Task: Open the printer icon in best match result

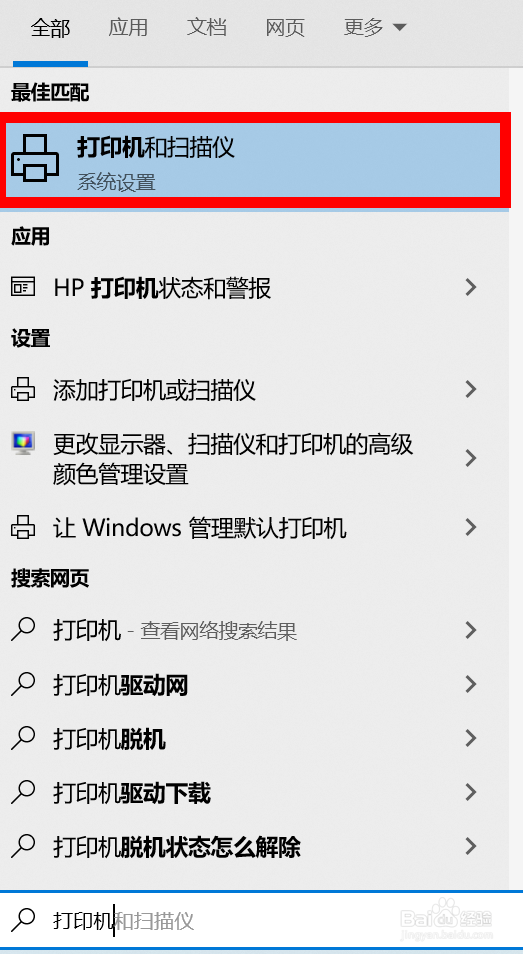Action: point(35,158)
